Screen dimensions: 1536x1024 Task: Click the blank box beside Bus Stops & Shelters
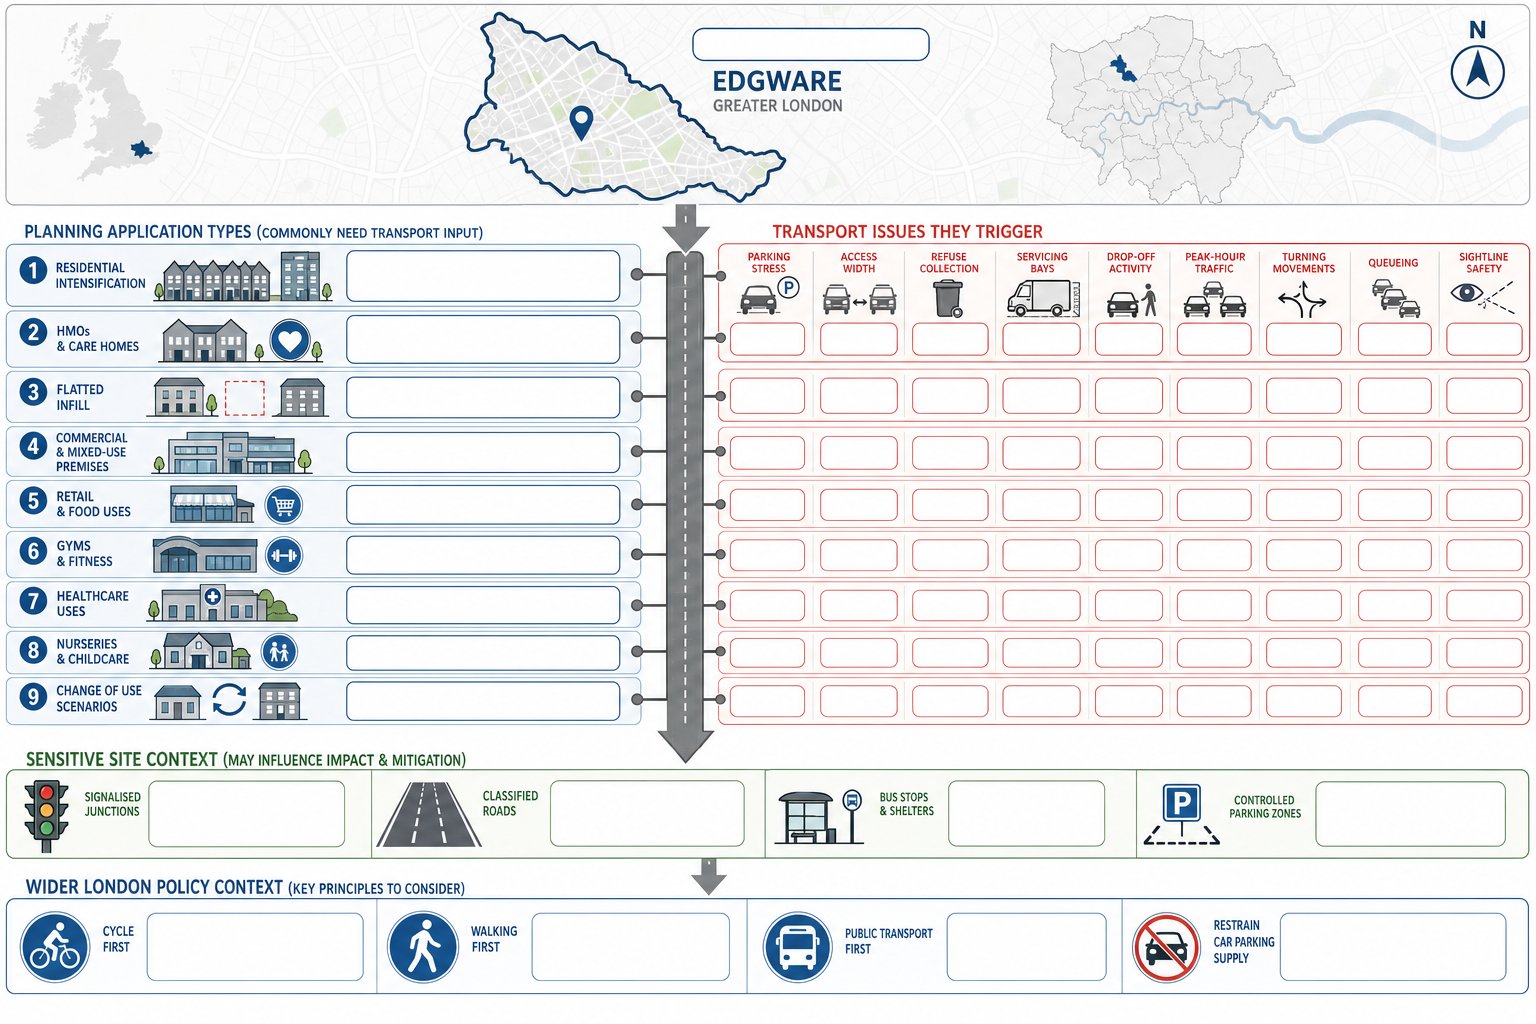tap(1026, 814)
